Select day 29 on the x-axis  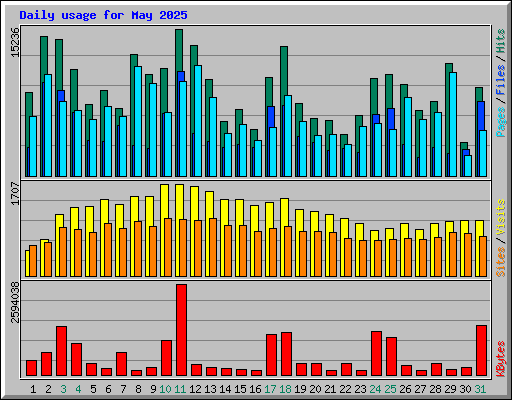tap(450, 389)
